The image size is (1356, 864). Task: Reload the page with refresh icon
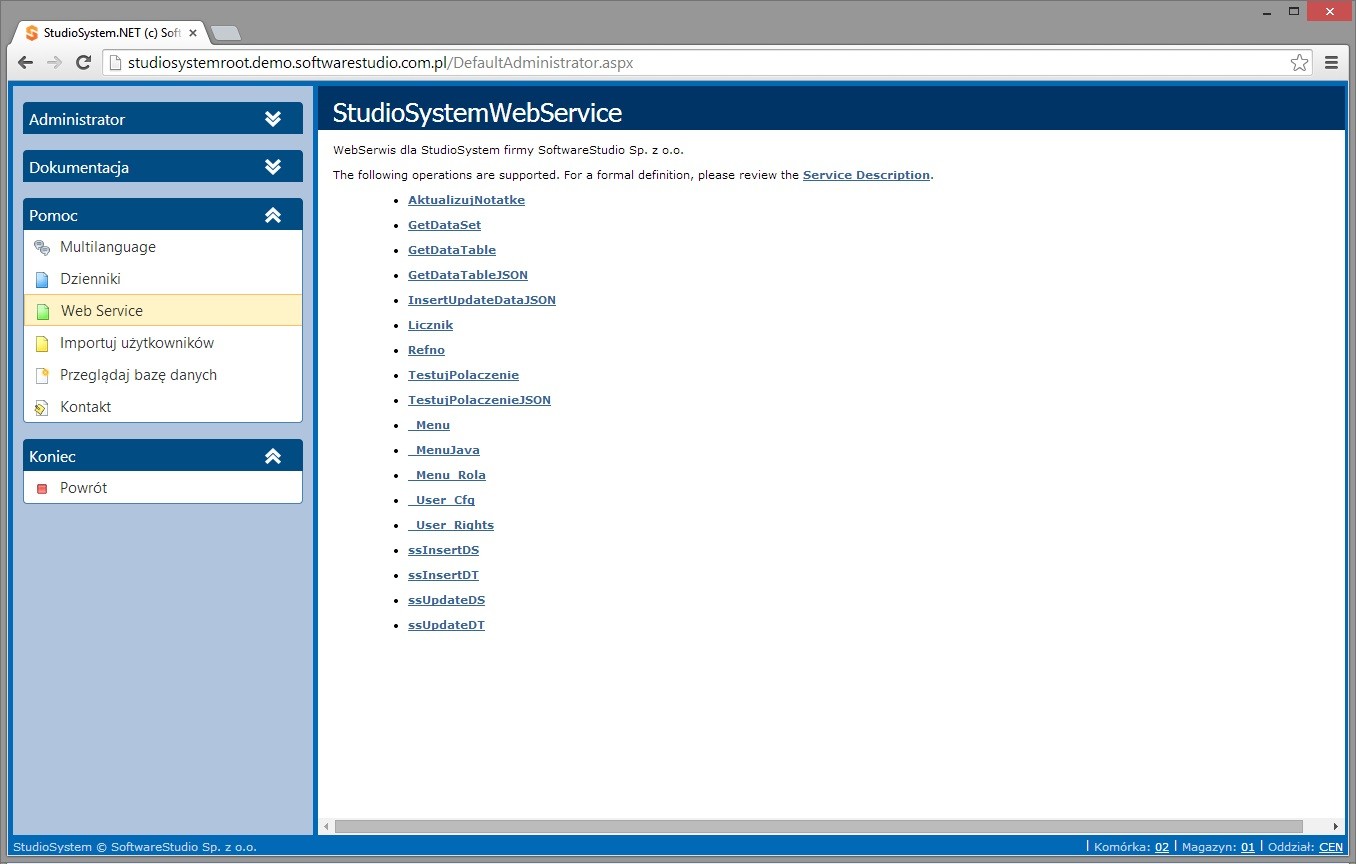coord(84,63)
